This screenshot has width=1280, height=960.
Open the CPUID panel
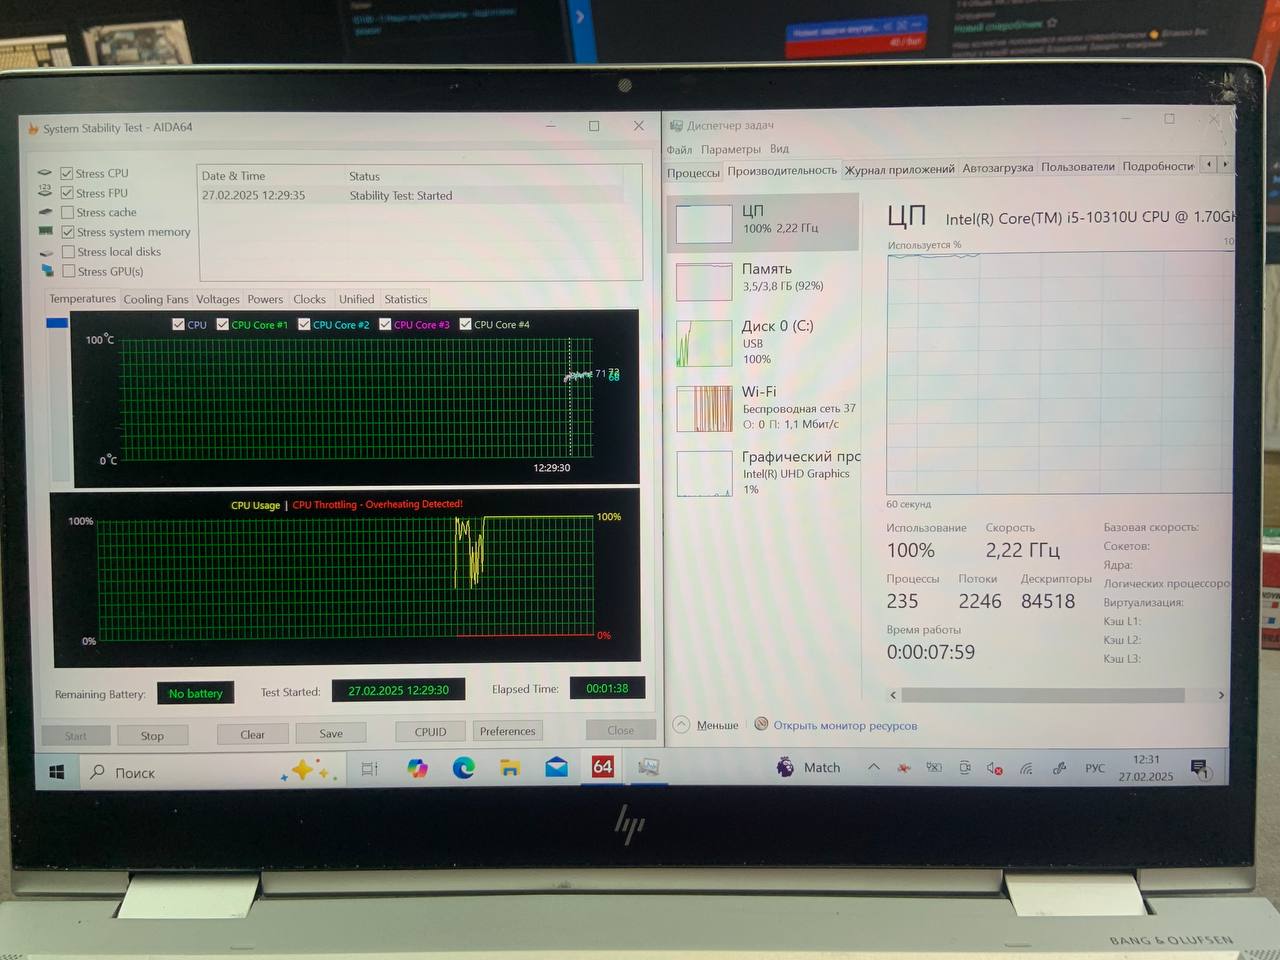tap(430, 732)
